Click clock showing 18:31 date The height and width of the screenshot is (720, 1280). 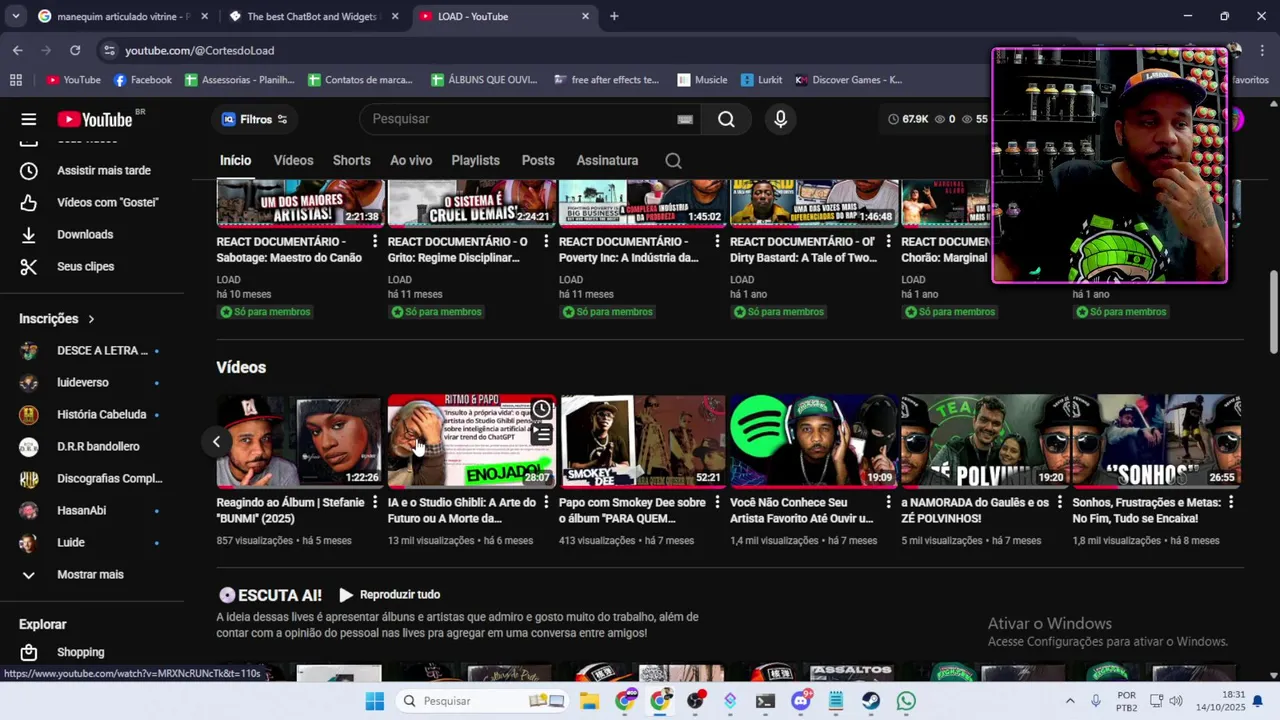click(1222, 701)
